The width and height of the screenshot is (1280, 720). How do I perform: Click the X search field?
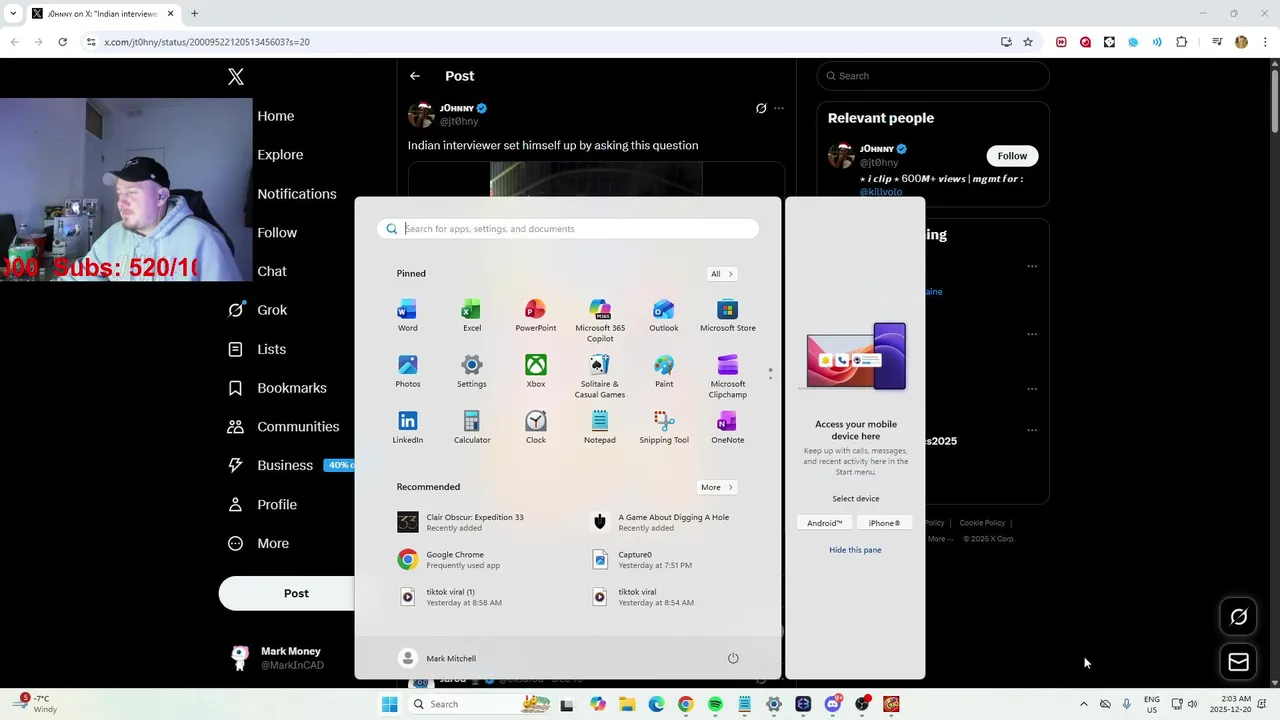[x=933, y=76]
